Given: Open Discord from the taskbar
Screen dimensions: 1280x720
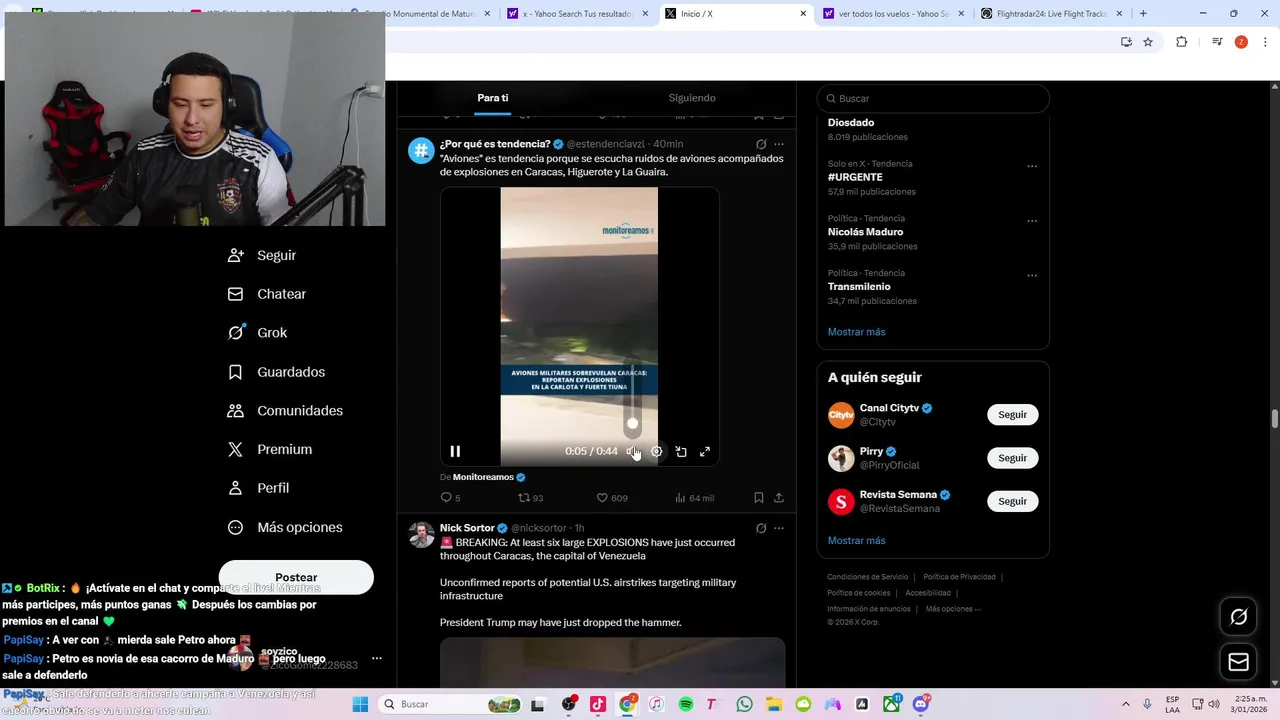Looking at the screenshot, I should (x=920, y=704).
